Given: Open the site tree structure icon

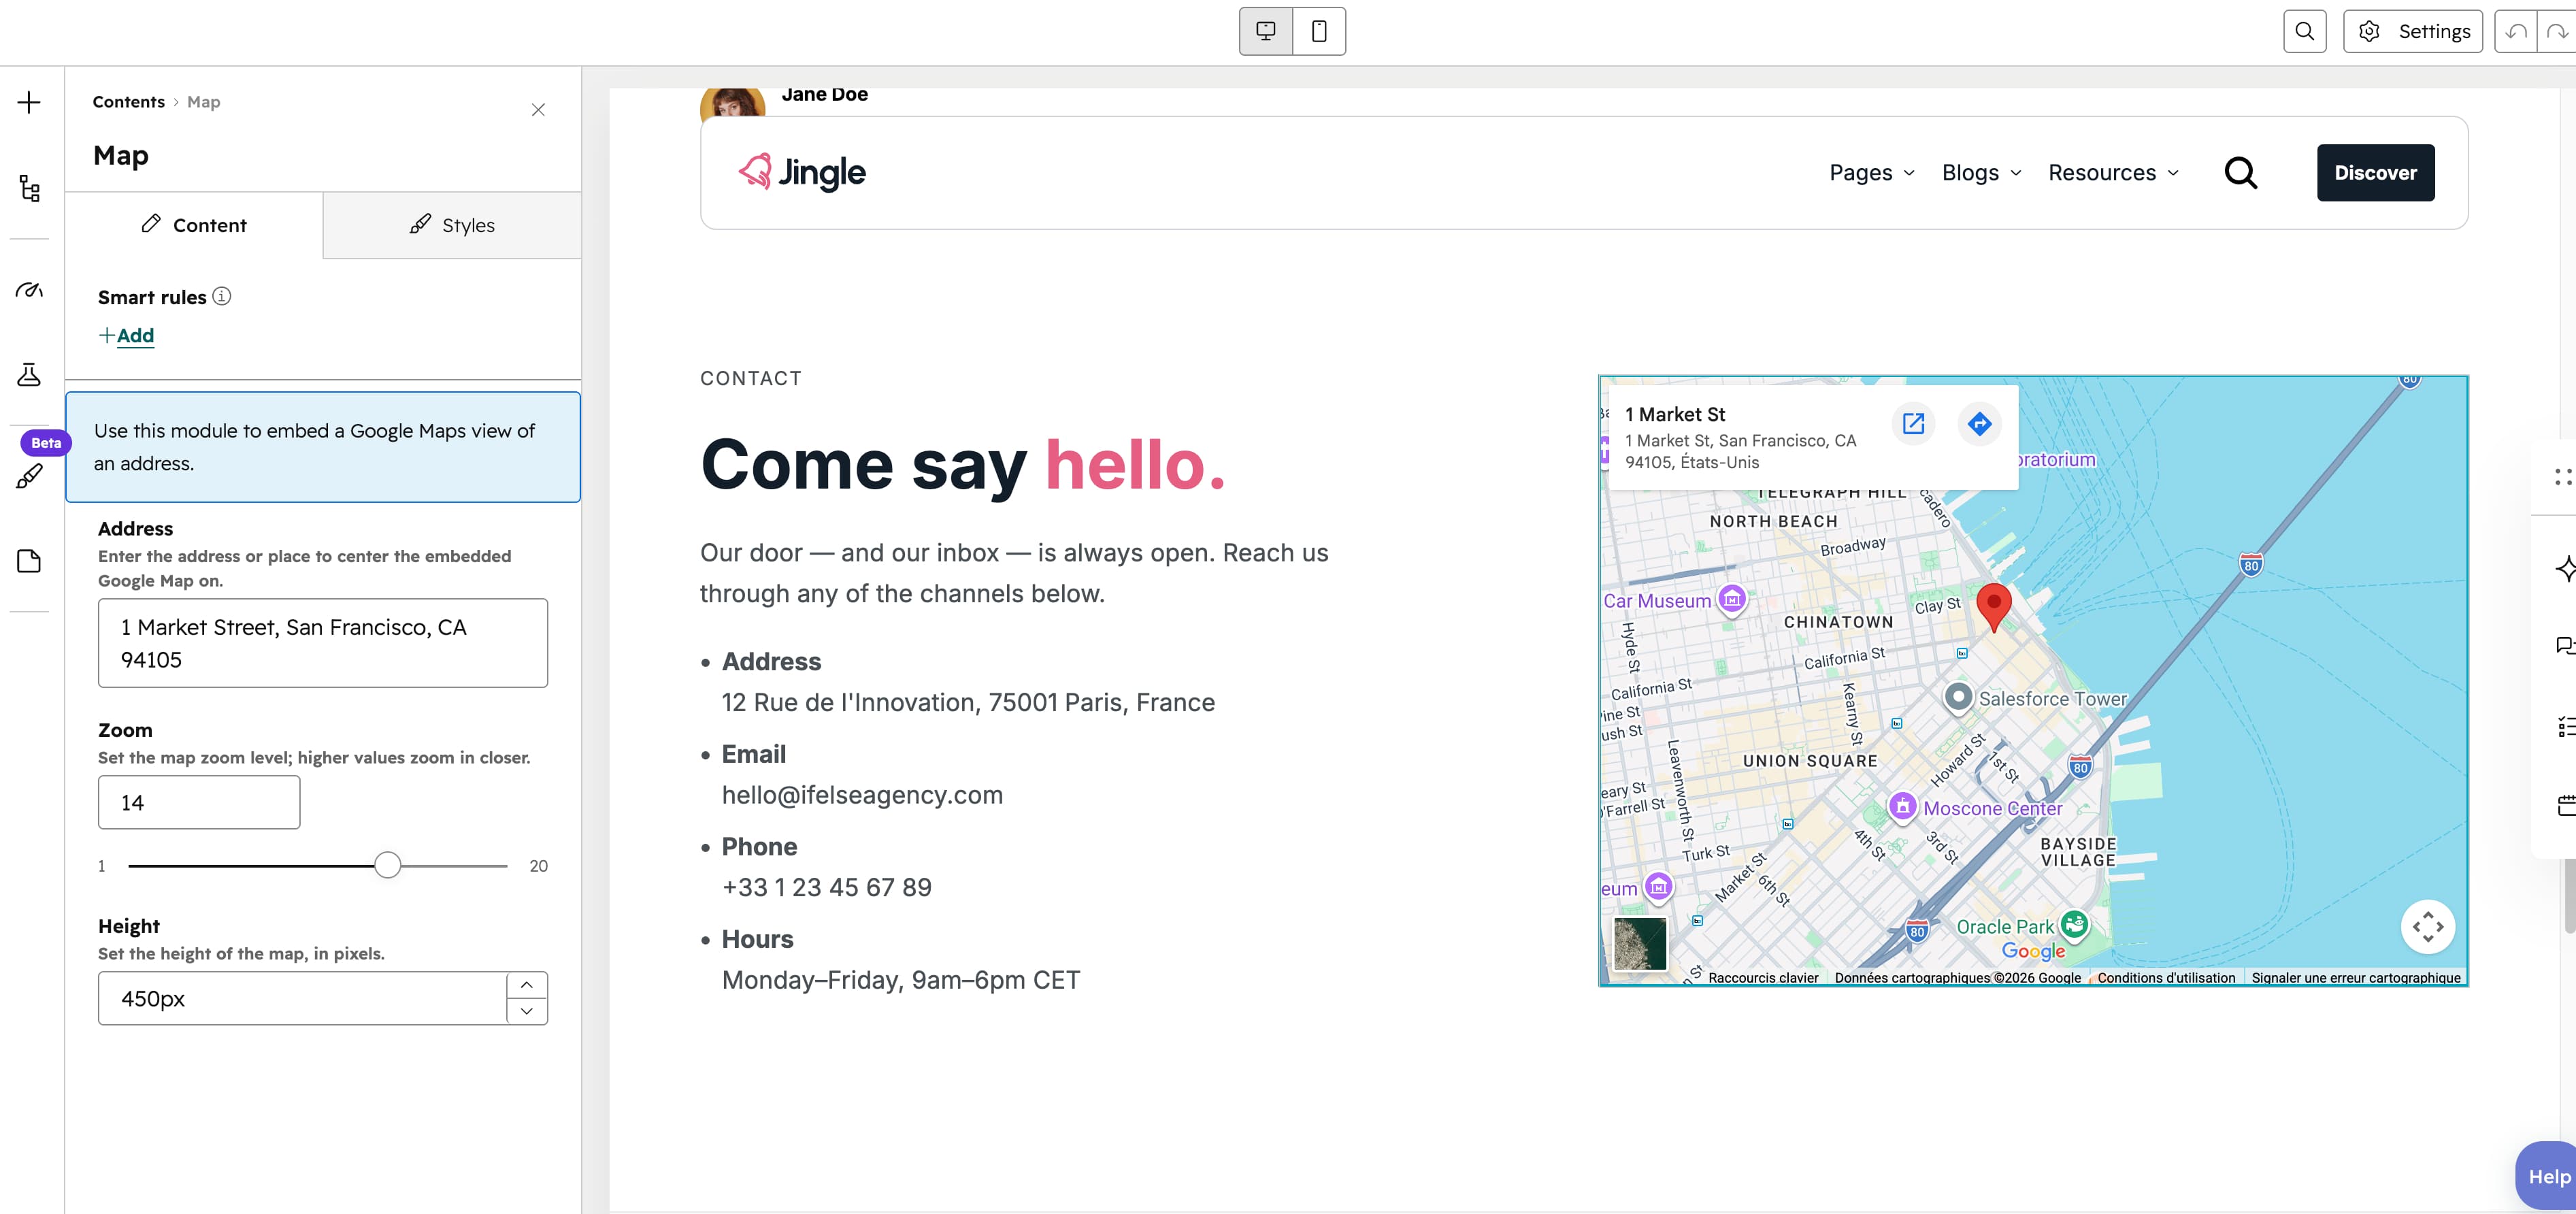Looking at the screenshot, I should (x=29, y=188).
